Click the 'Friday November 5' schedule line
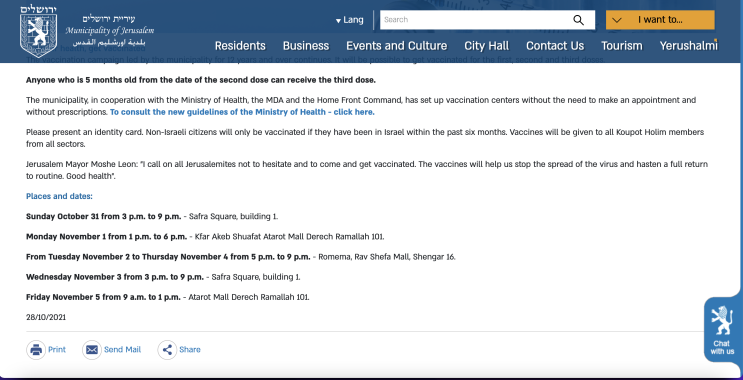 (168, 297)
